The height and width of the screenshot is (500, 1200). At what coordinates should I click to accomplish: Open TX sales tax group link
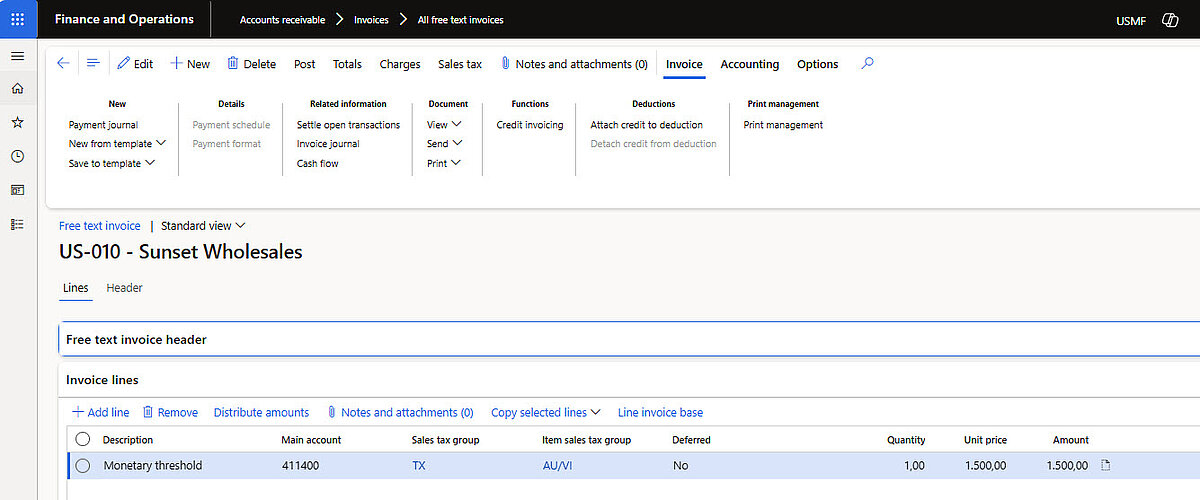pos(419,465)
